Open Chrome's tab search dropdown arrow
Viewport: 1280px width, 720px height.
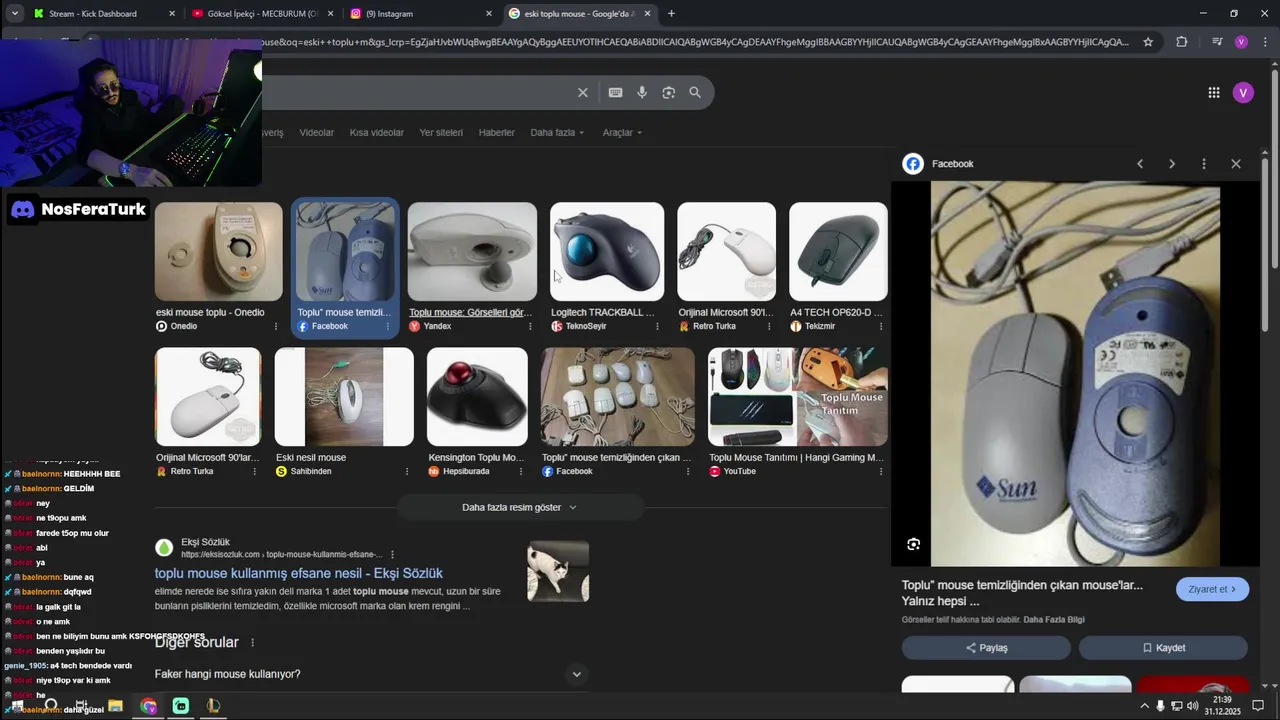[14, 13]
